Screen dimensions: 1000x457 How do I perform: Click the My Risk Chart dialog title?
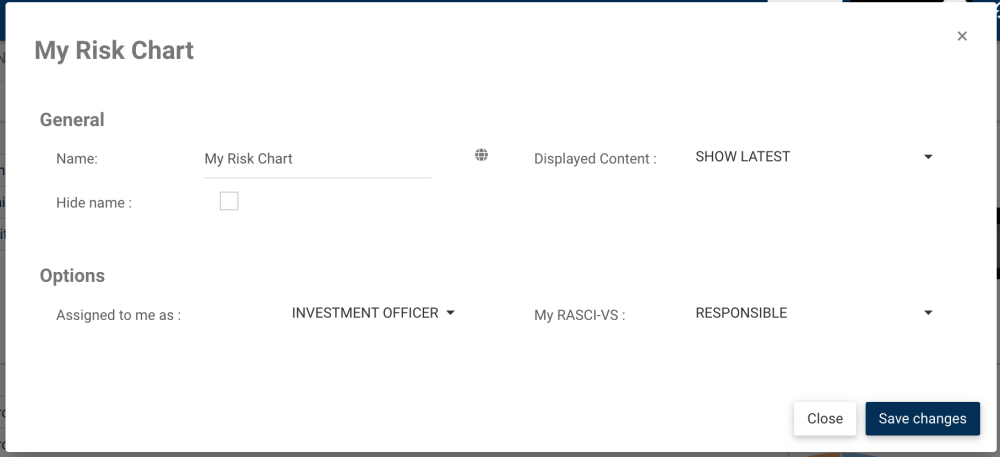click(114, 51)
